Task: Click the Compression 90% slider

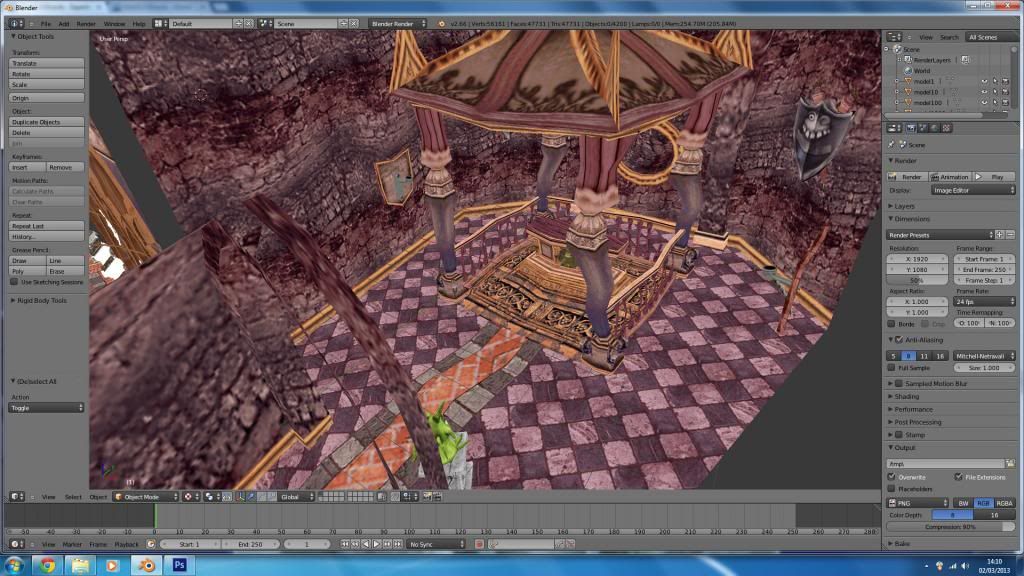Action: (x=951, y=526)
